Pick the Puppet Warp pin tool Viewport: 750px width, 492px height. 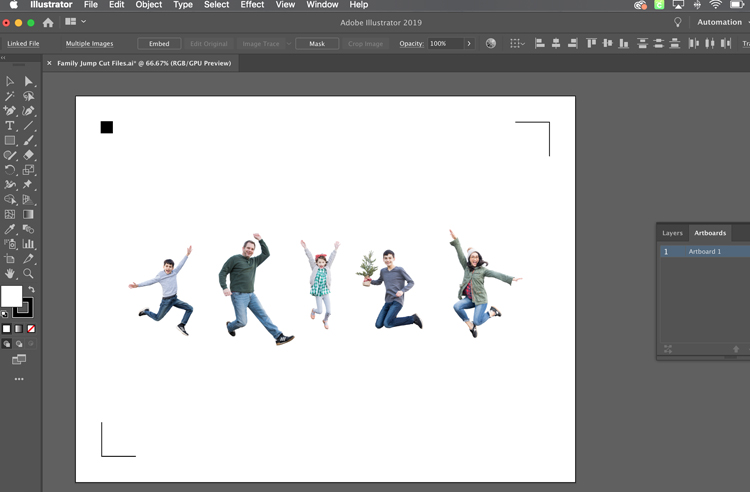point(28,185)
